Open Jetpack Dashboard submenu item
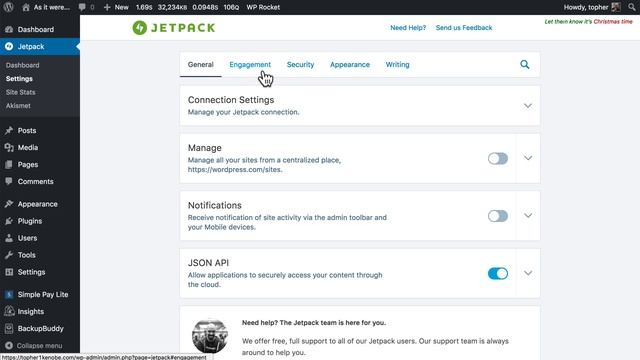640x360 pixels. pos(22,65)
